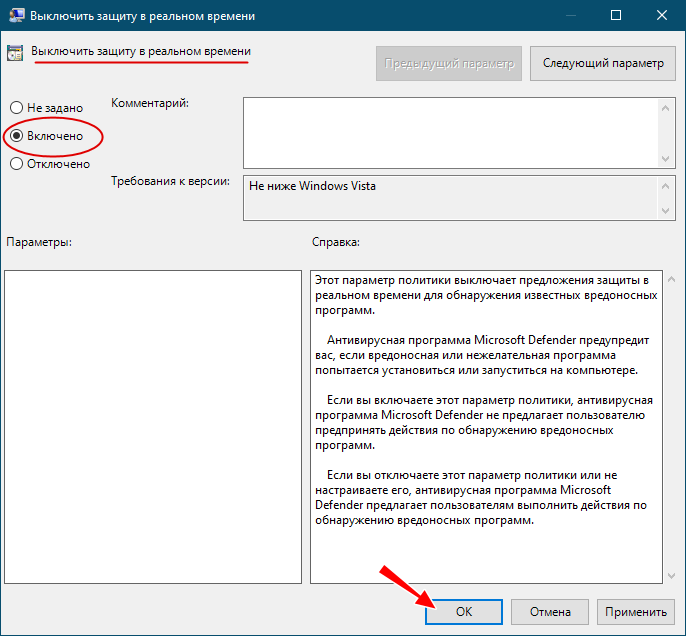Click the 'Выключить защиту в реальном времени' heading
The image size is (686, 636).
(141, 51)
